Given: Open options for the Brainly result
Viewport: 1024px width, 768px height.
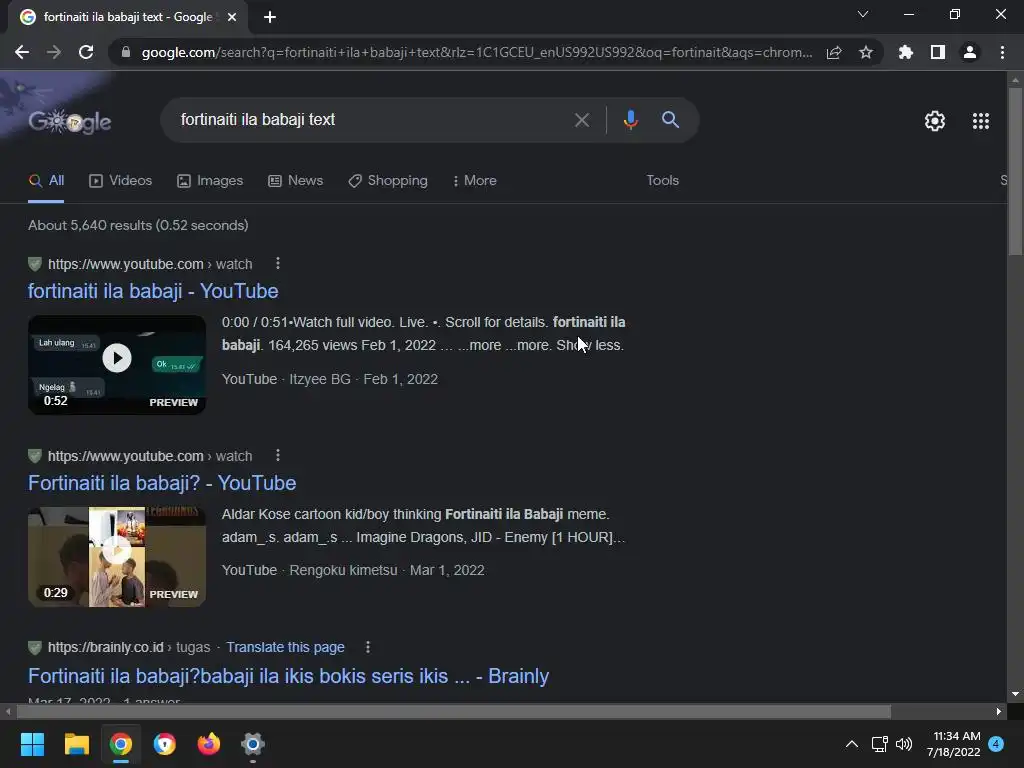Looking at the screenshot, I should tap(368, 647).
